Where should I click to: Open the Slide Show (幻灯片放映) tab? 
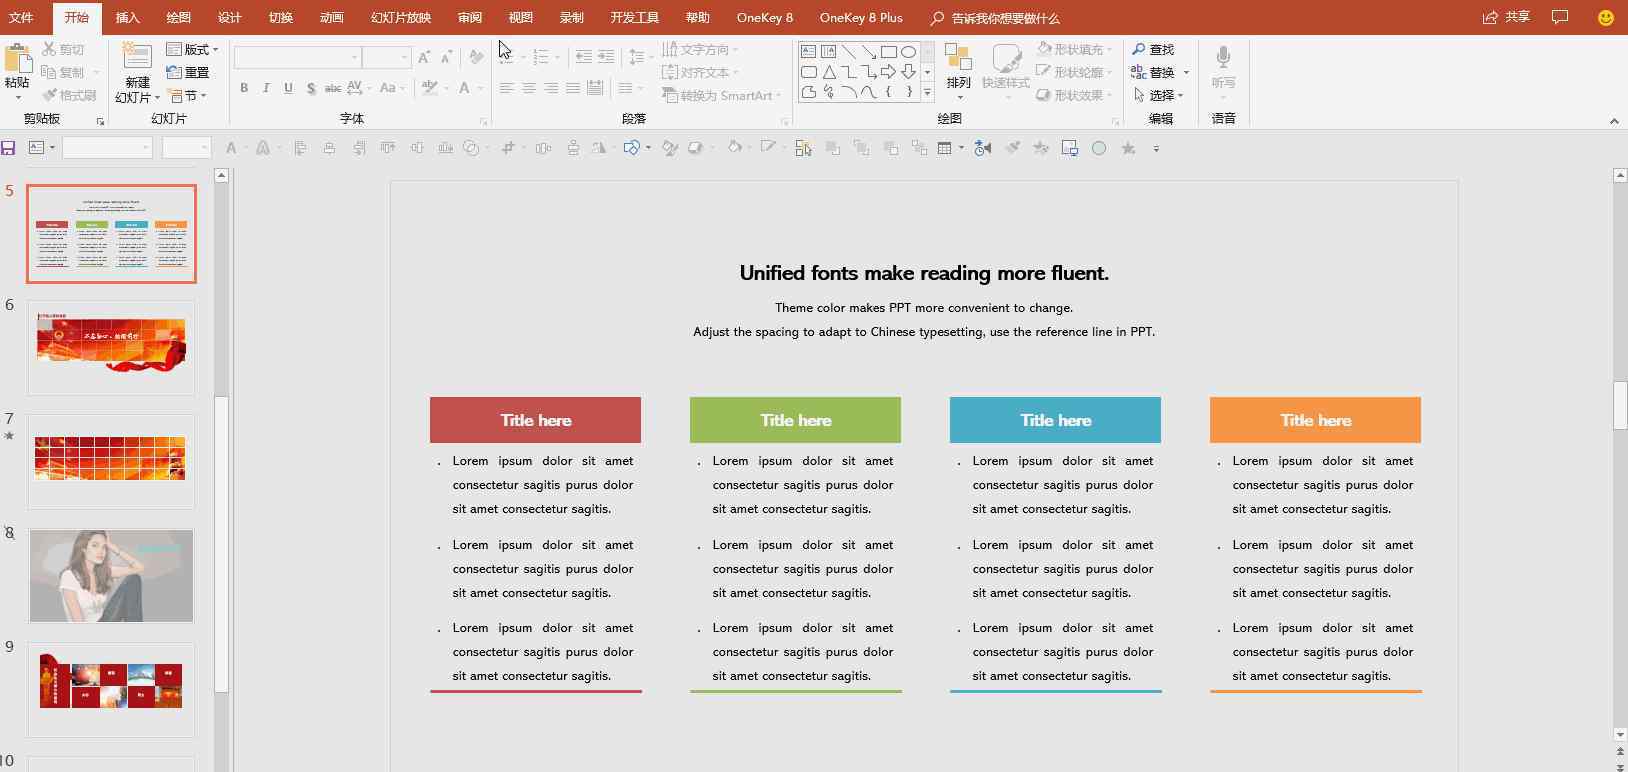[401, 18]
